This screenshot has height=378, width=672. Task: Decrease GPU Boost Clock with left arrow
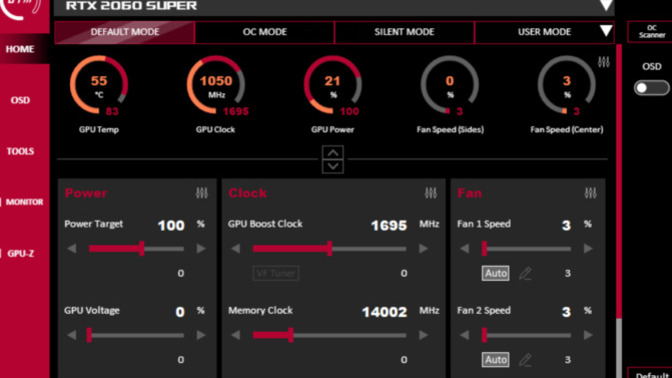pos(235,249)
